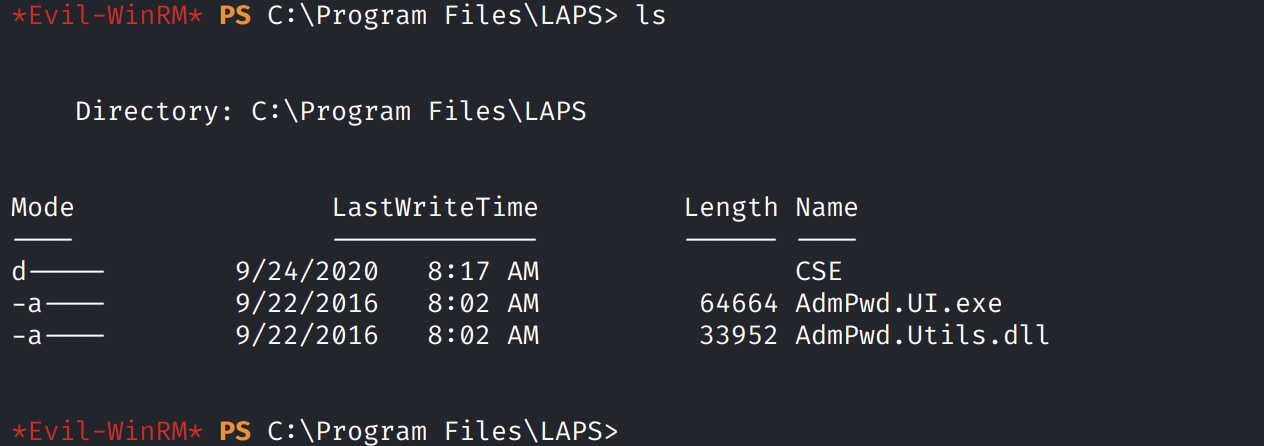Image resolution: width=1264 pixels, height=446 pixels.
Task: Click the file length value 33952
Action: 738,335
